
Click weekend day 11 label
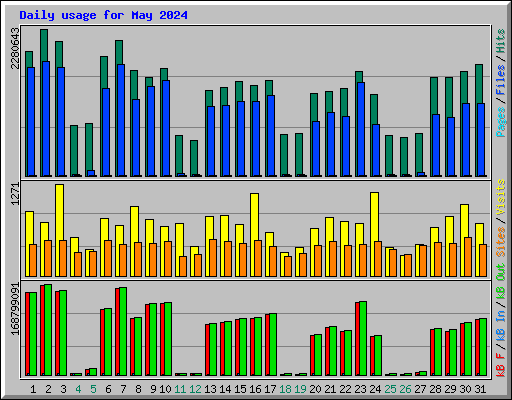pos(180,389)
